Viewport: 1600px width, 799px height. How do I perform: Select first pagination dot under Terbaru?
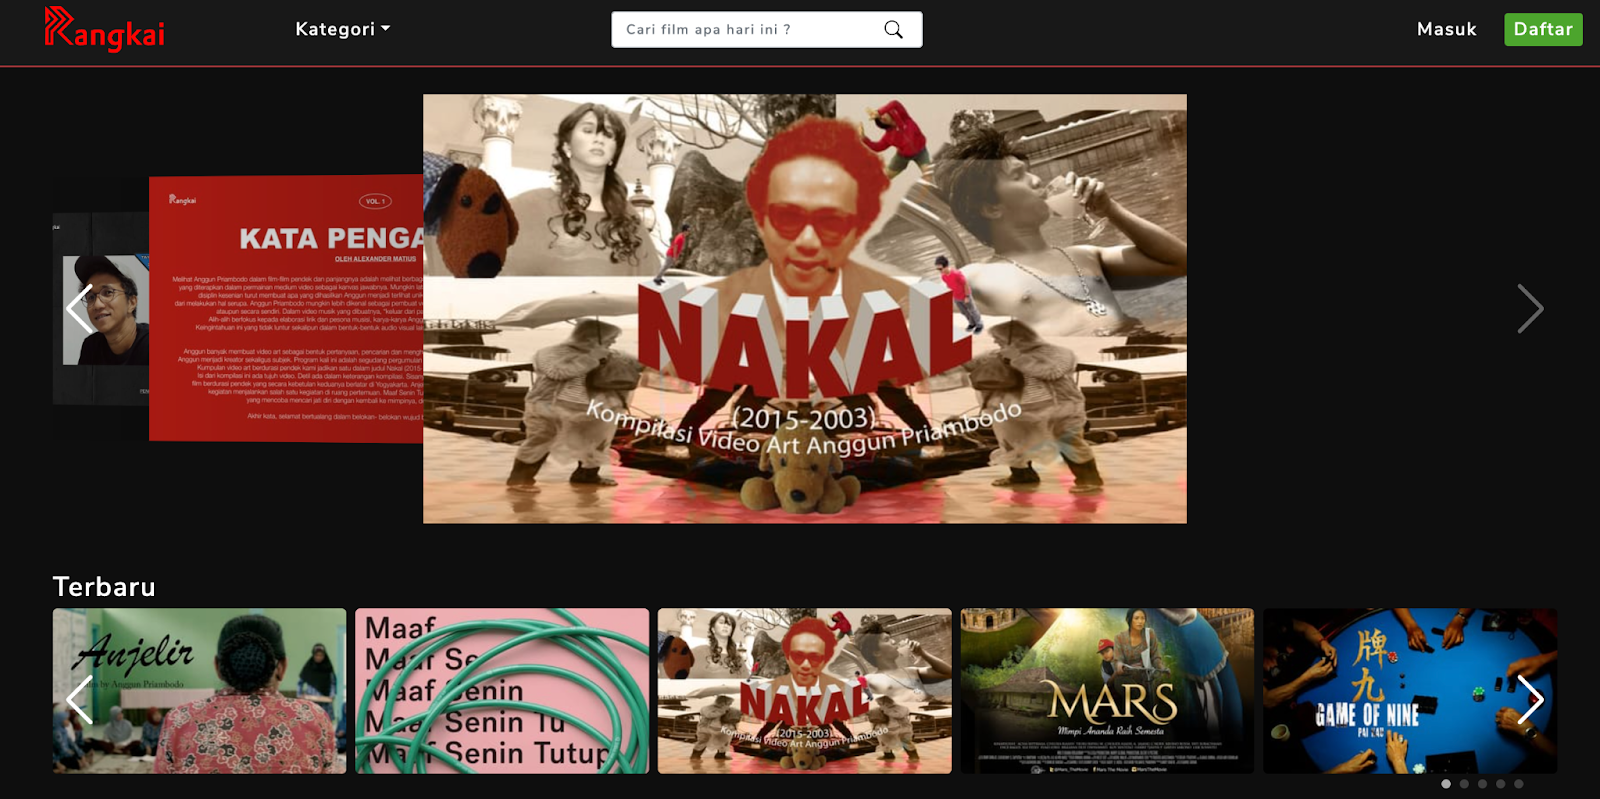pos(1446,784)
